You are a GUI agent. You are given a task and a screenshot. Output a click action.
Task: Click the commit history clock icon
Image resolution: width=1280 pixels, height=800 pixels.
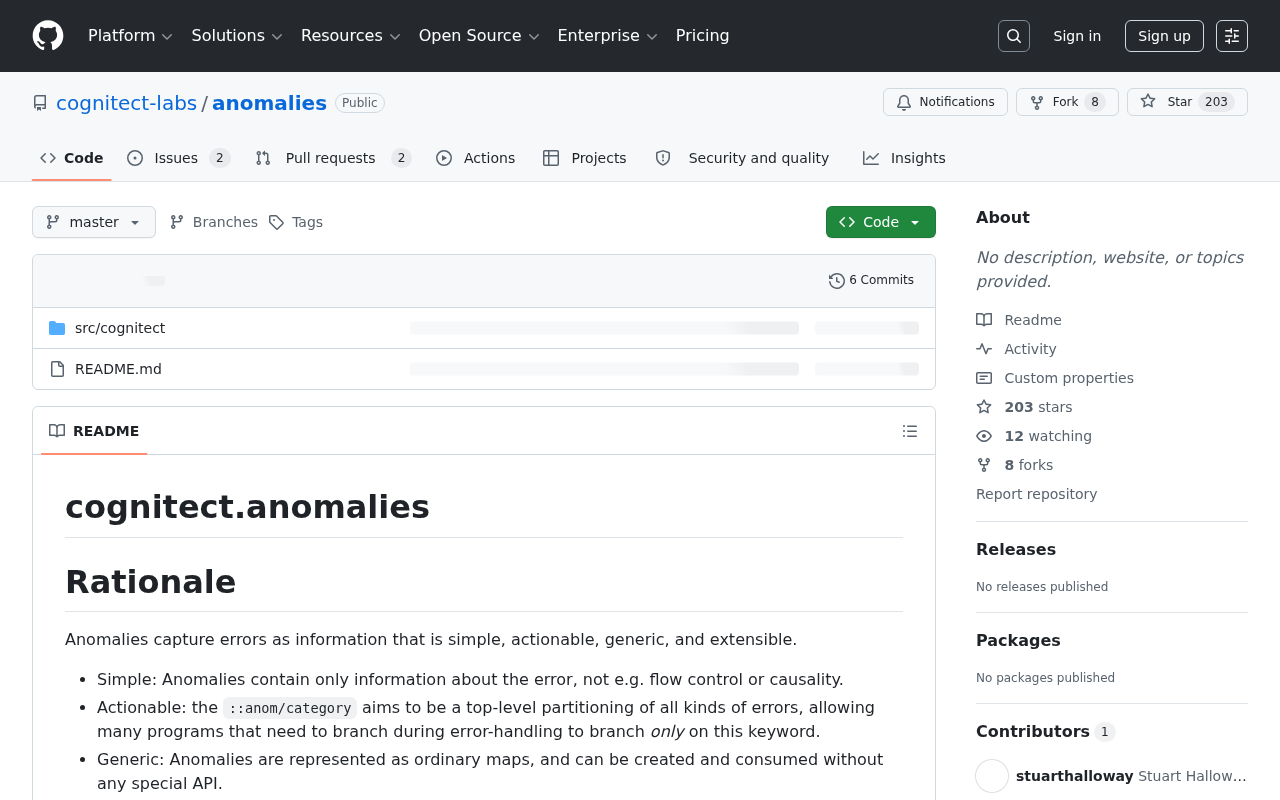point(837,281)
